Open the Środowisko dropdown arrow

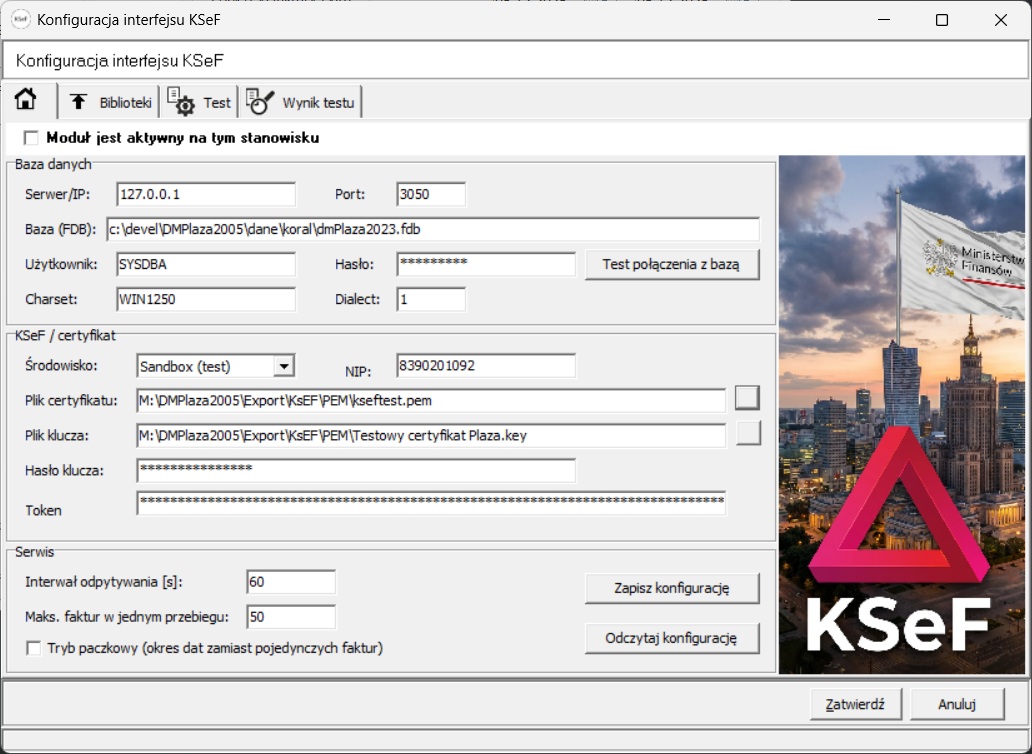coord(284,366)
